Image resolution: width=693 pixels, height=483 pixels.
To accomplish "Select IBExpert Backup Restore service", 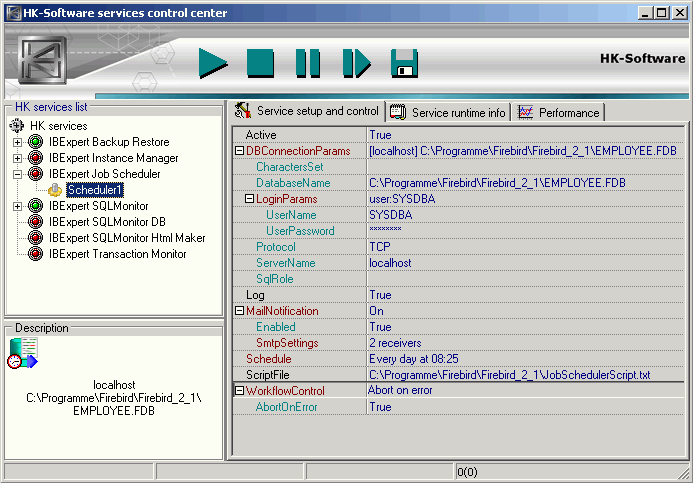I will [109, 142].
